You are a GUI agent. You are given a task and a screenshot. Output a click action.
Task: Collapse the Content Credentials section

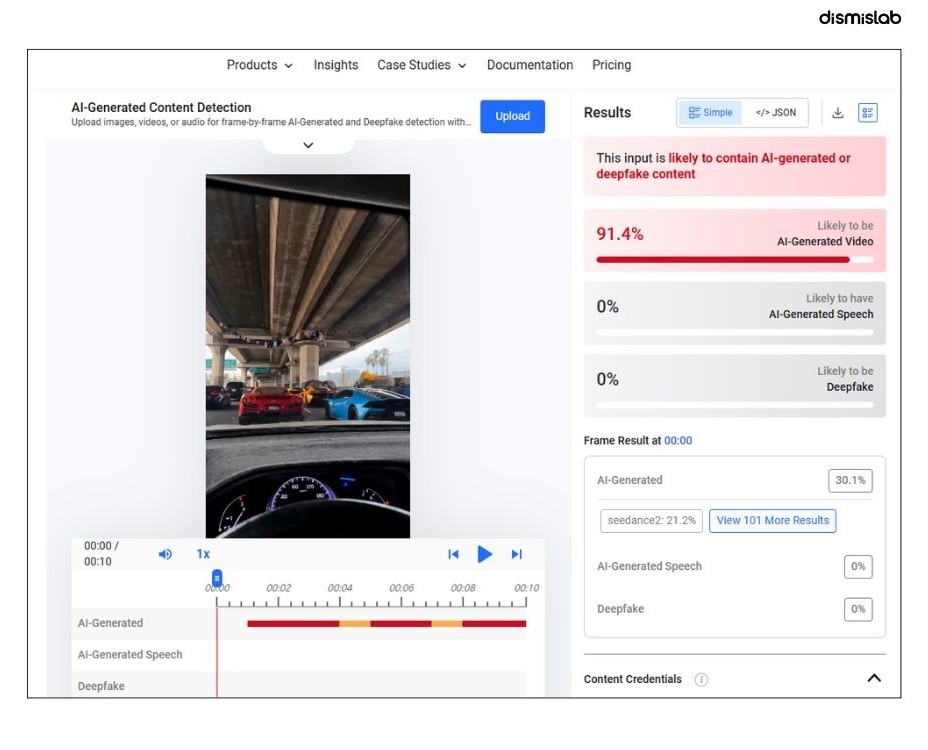874,678
